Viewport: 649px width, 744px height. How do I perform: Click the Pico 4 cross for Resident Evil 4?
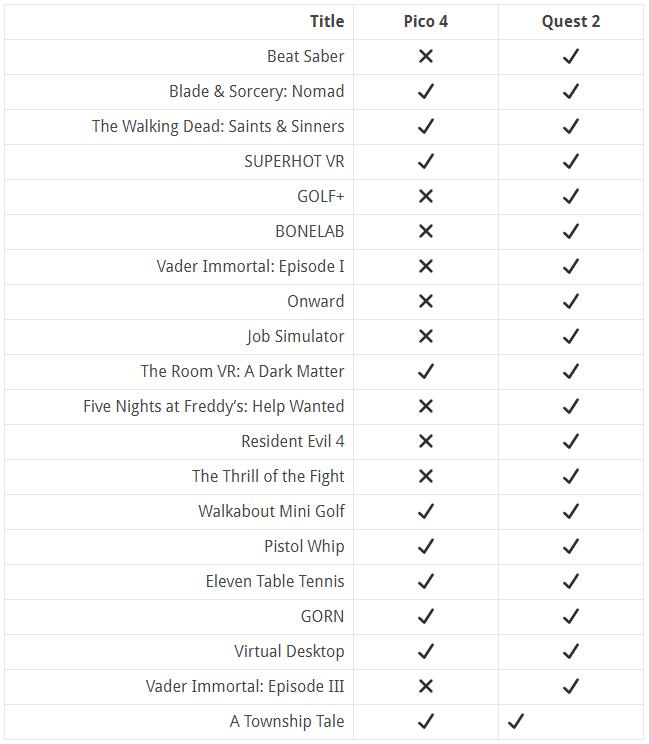point(425,442)
